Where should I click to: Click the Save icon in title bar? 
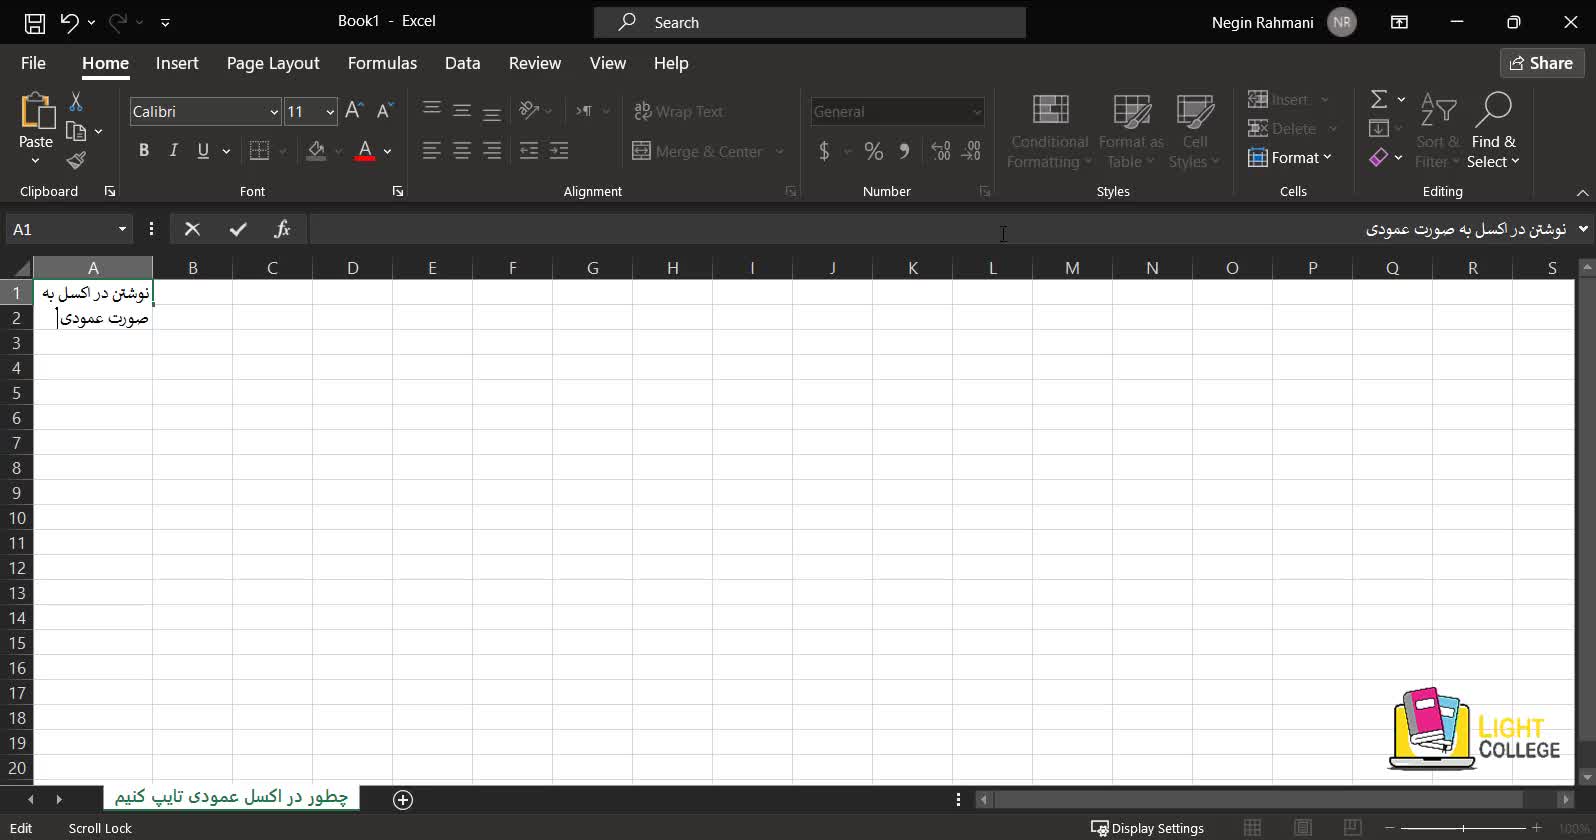(x=34, y=22)
